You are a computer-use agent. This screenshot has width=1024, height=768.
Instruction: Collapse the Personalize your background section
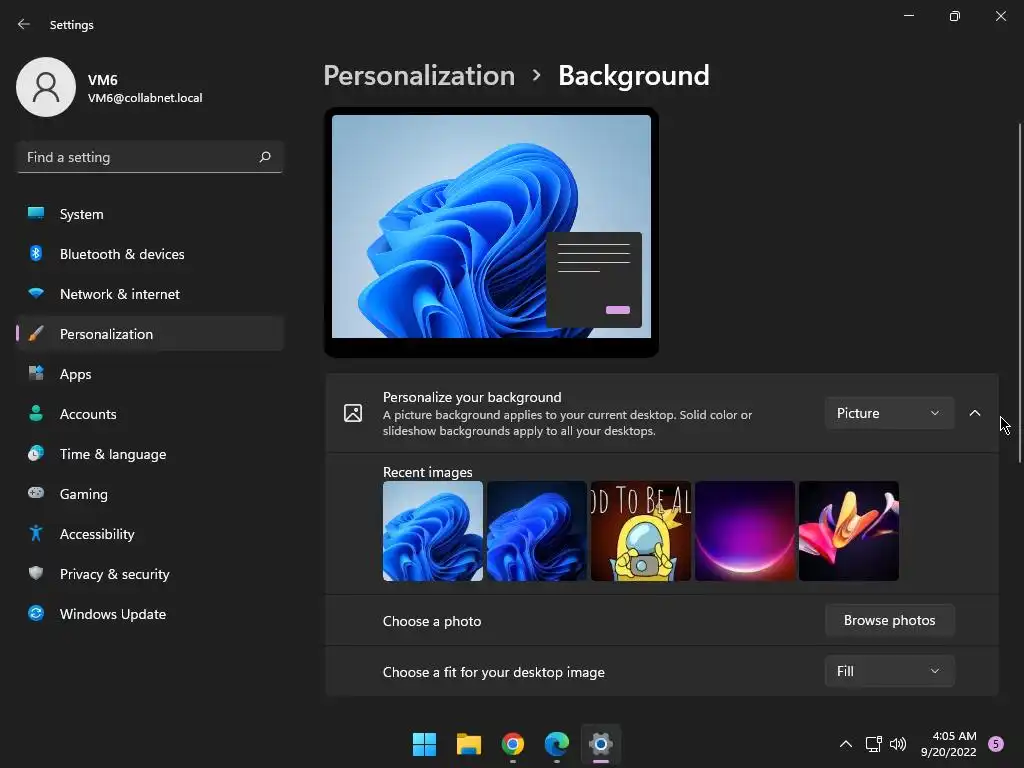tap(974, 413)
